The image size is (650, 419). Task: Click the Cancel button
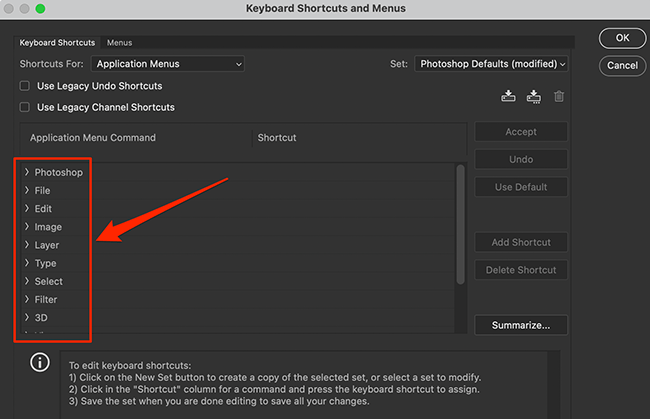click(x=621, y=66)
